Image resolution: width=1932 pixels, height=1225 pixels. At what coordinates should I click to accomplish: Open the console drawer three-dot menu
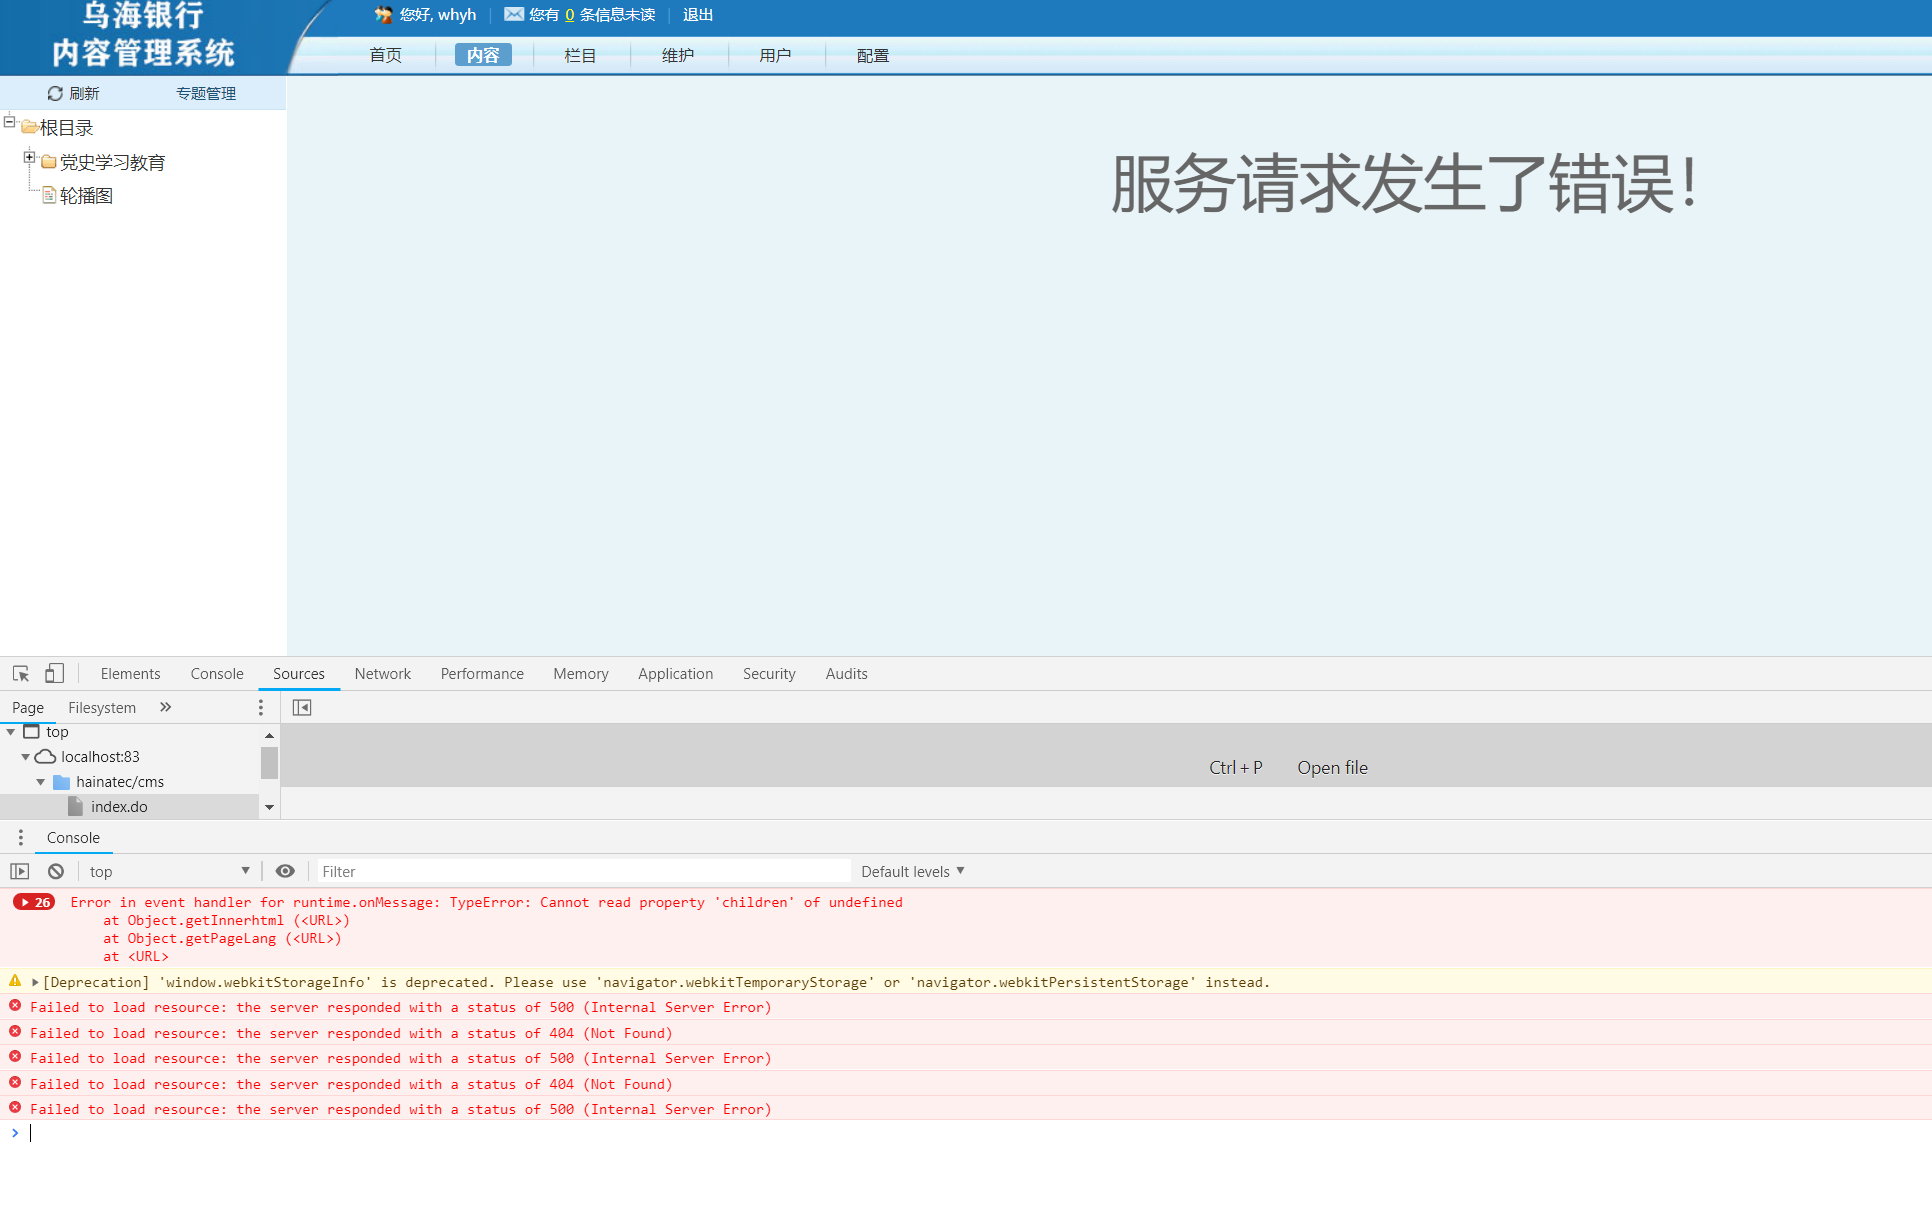(x=20, y=838)
